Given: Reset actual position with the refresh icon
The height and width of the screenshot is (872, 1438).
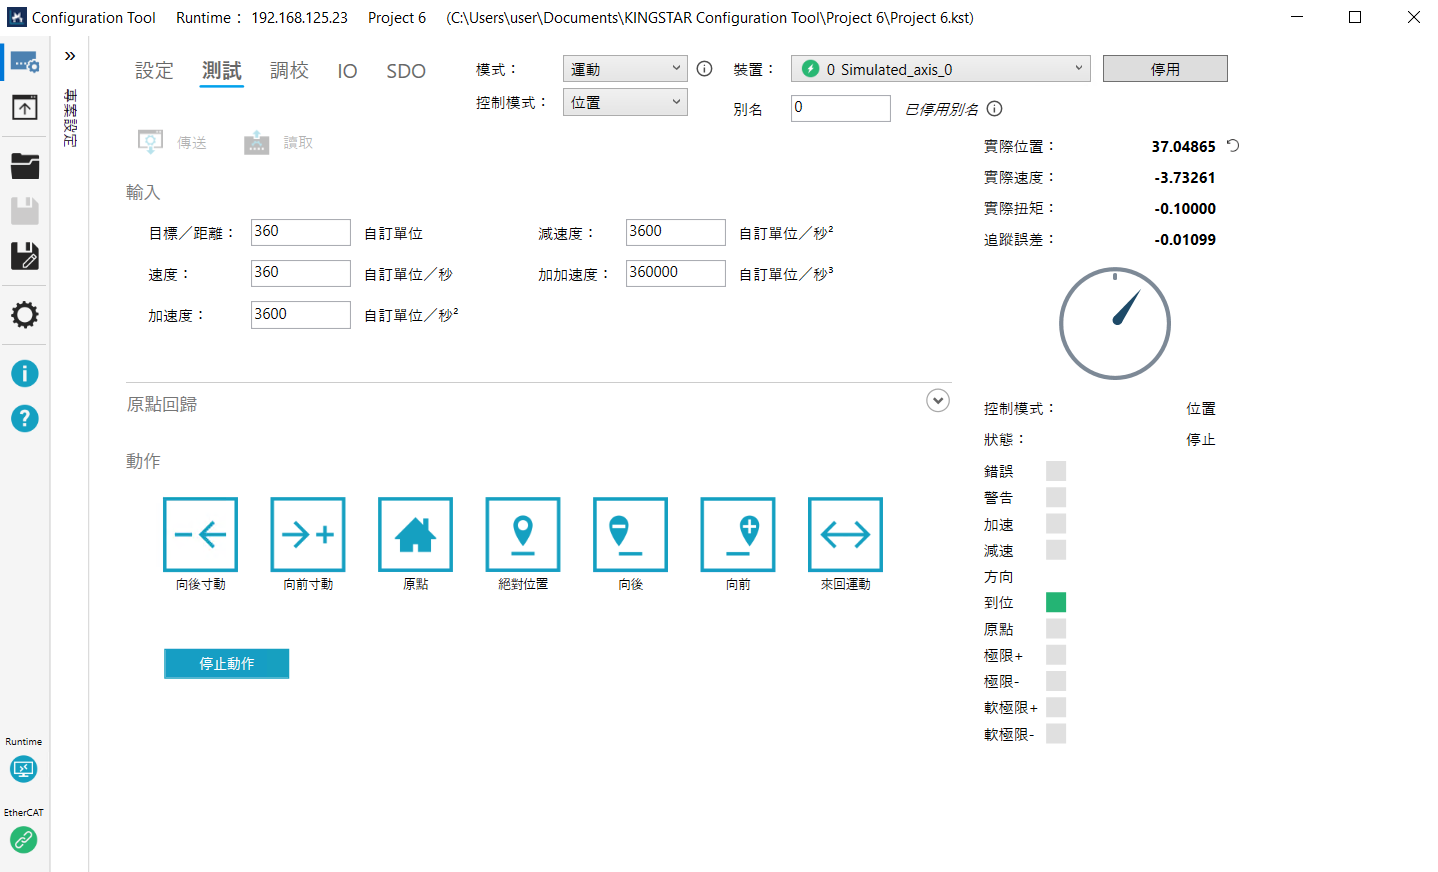Looking at the screenshot, I should pyautogui.click(x=1233, y=146).
